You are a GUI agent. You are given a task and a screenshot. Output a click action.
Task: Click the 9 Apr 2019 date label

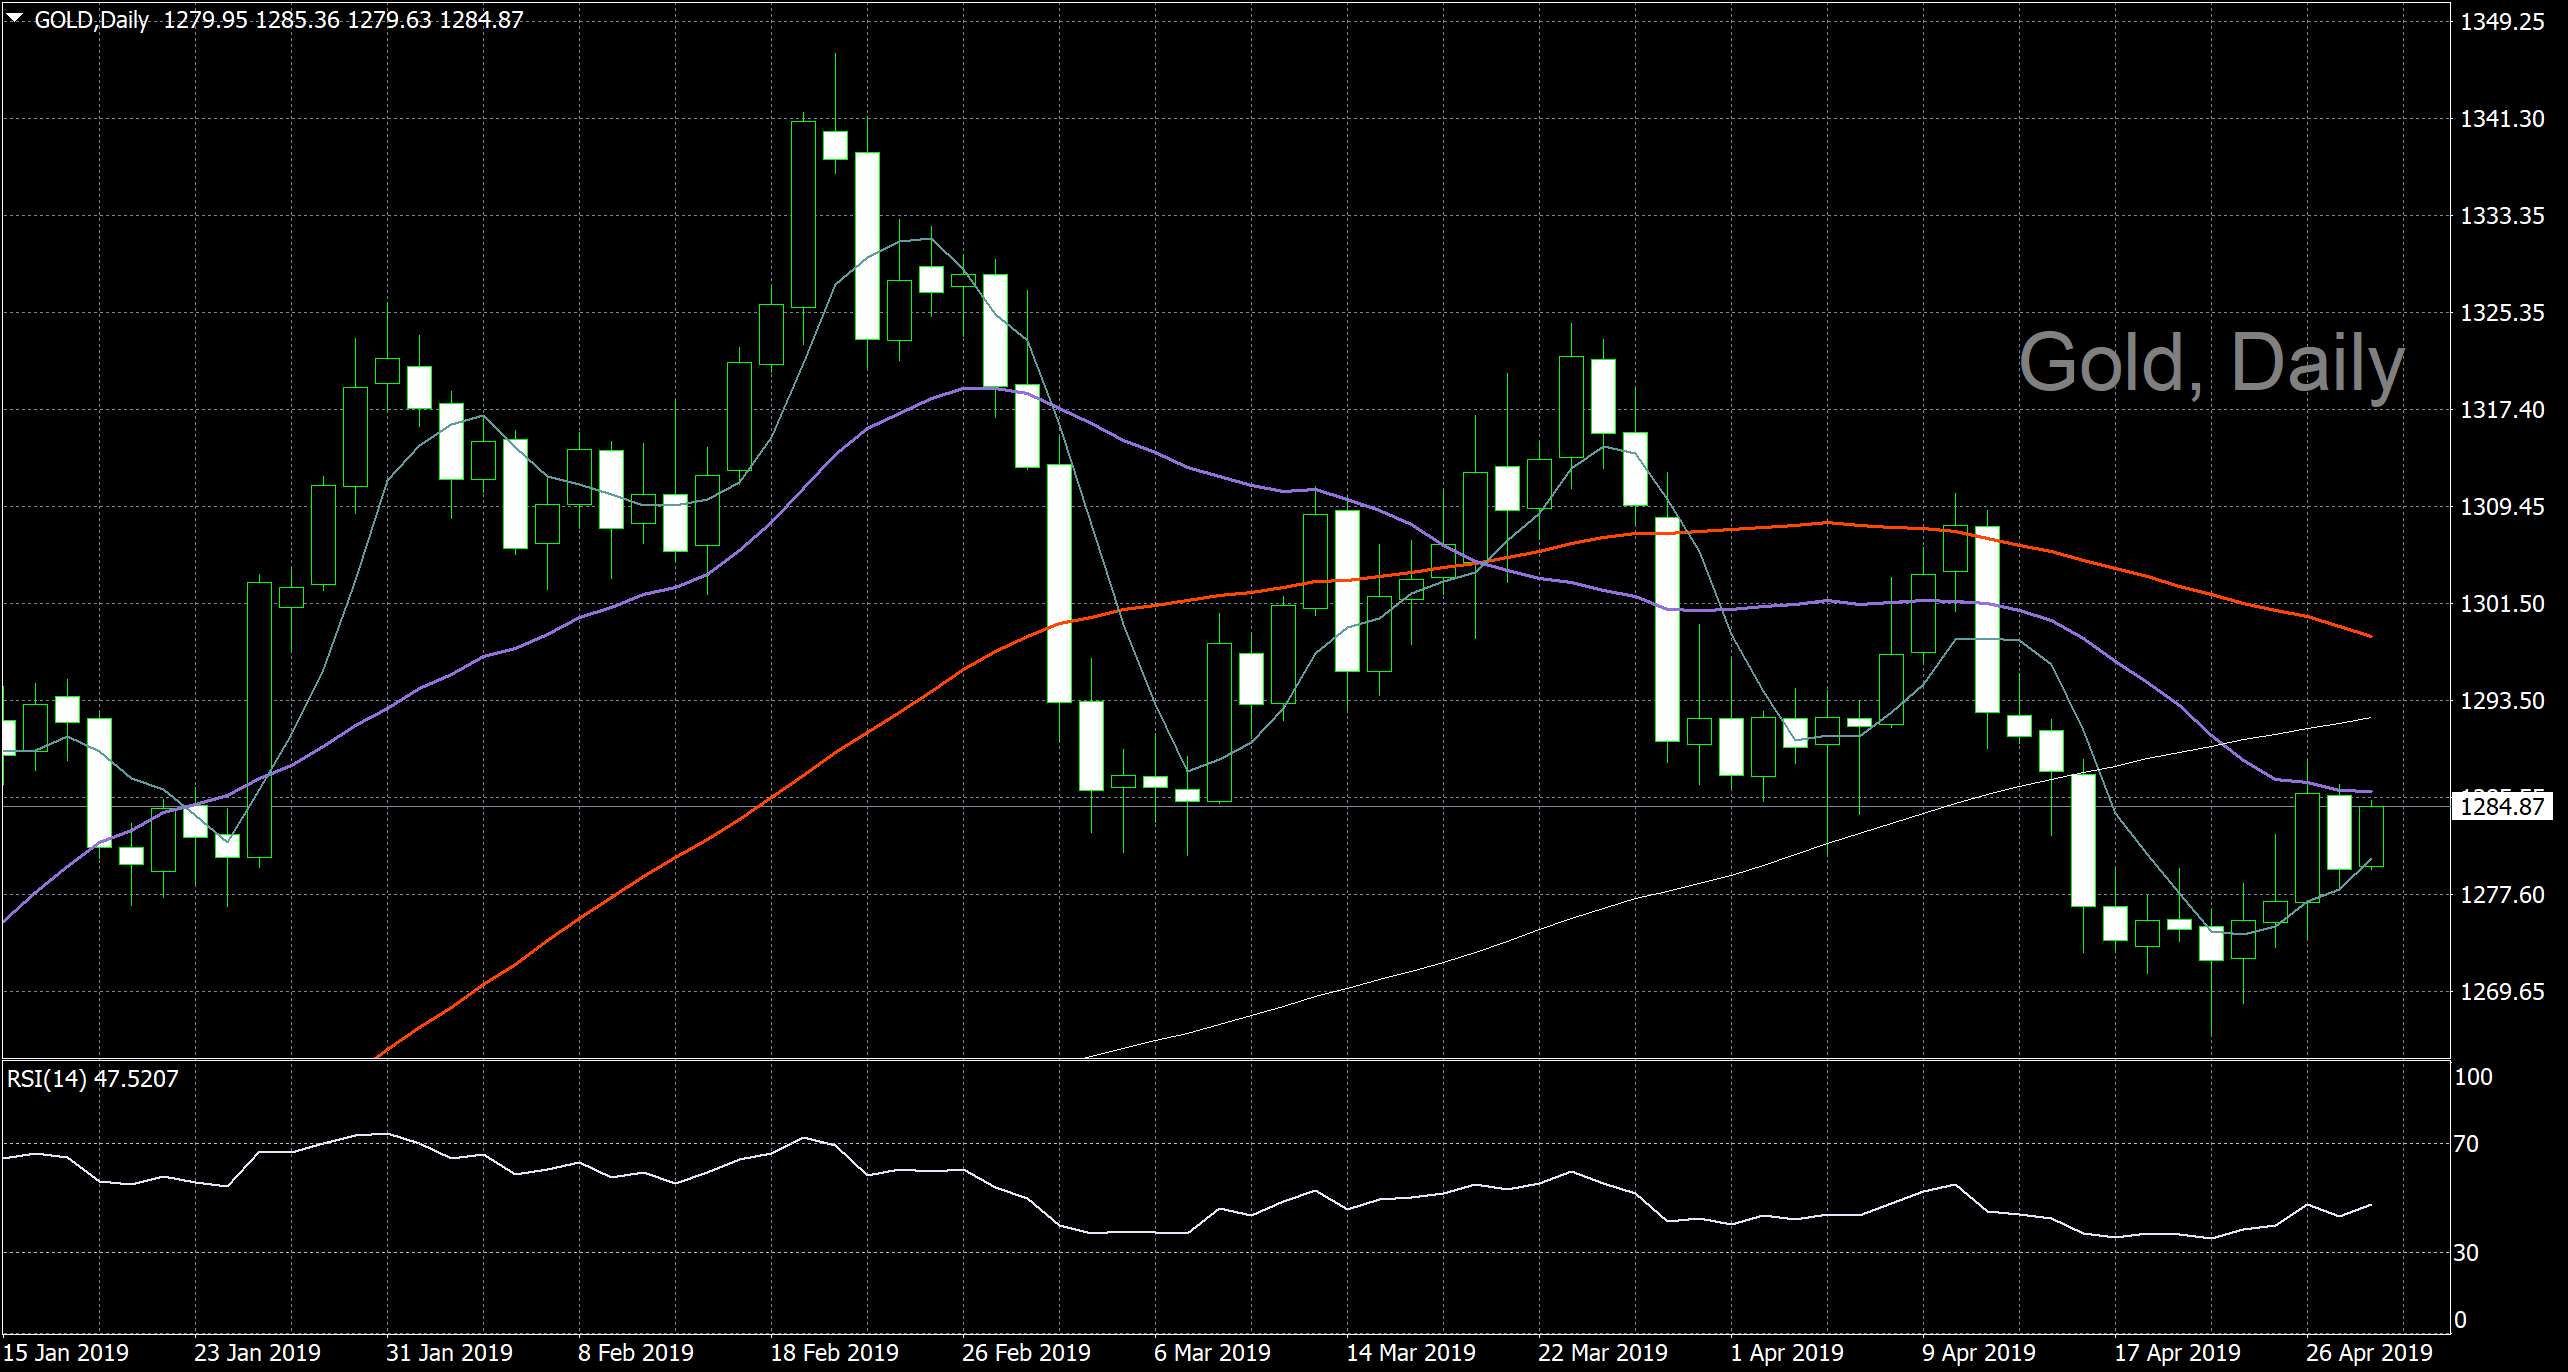point(1979,1353)
